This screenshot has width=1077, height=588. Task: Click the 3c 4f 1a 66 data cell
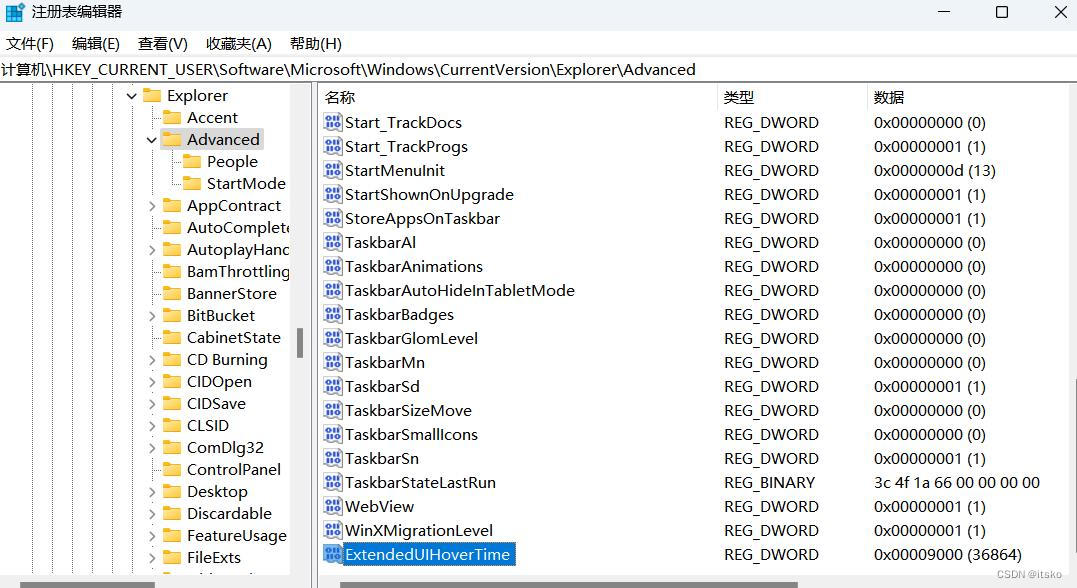pos(957,482)
